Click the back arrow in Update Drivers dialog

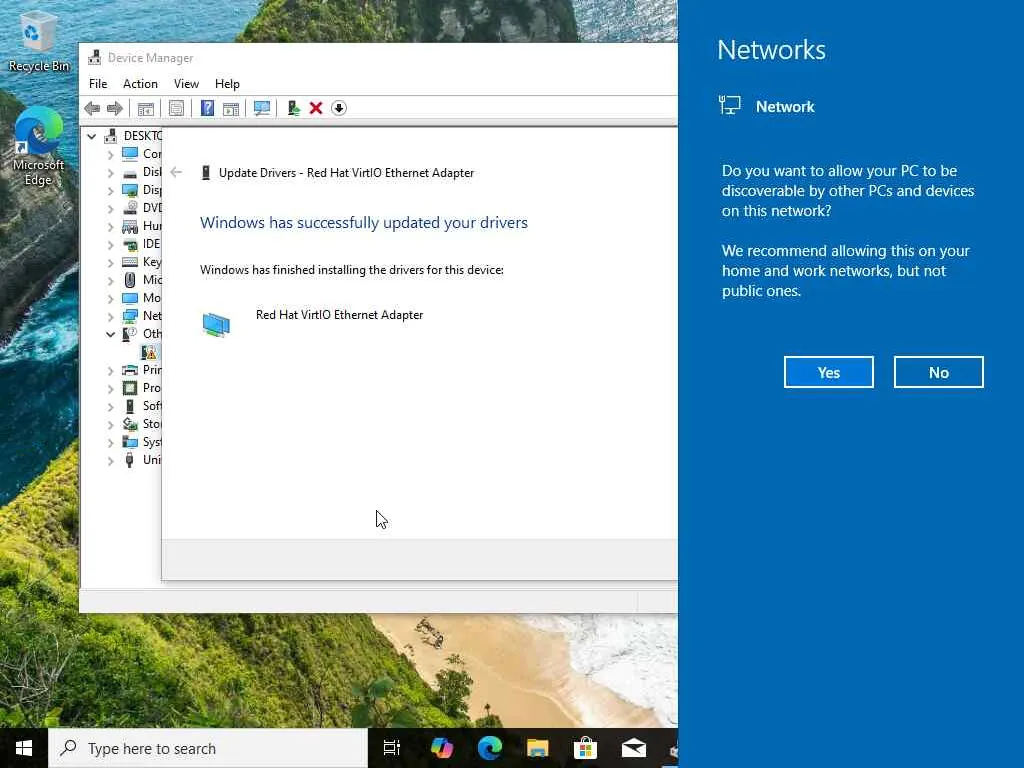[176, 172]
